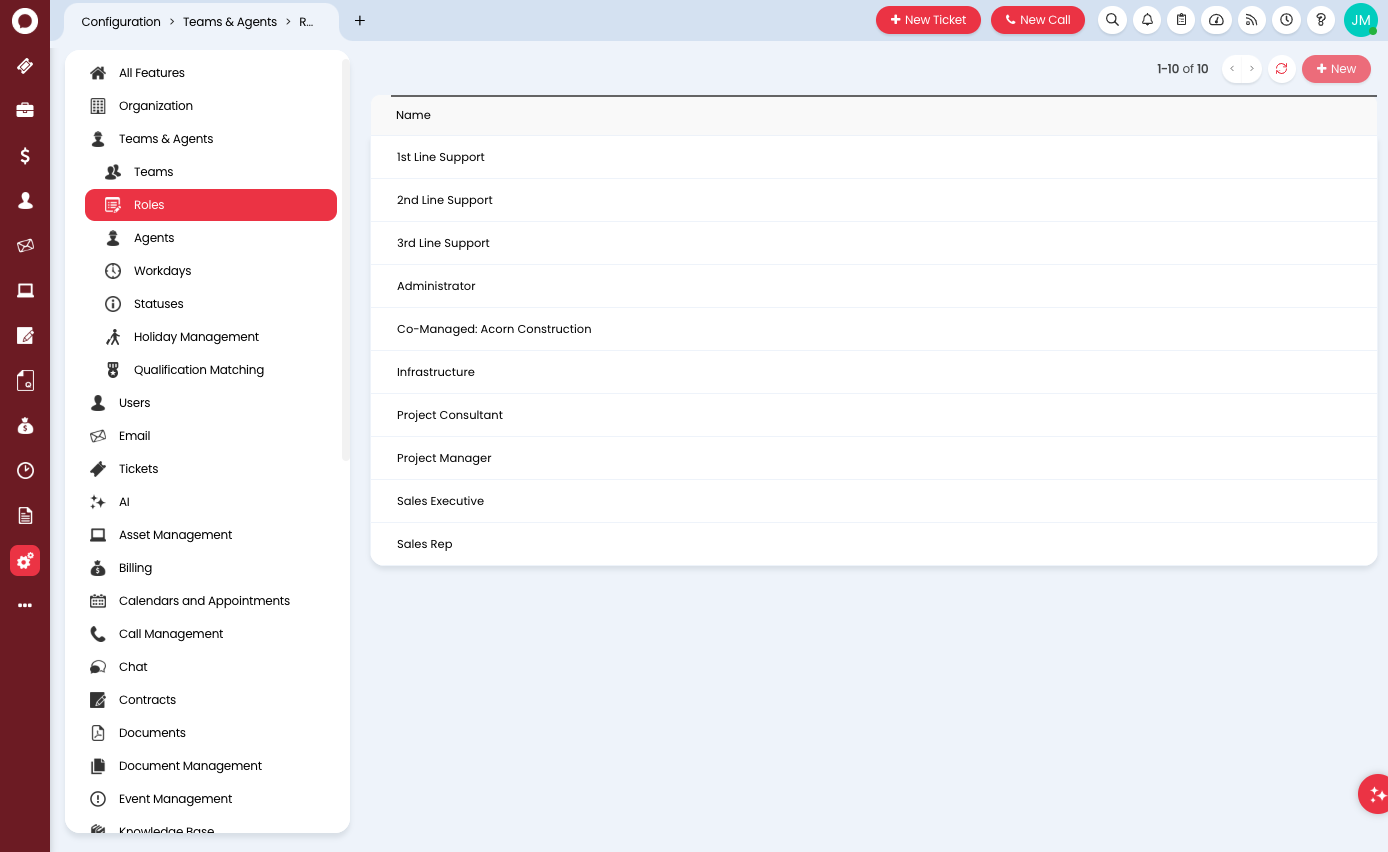This screenshot has height=852, width=1388.
Task: Go to next page arrow
Action: point(1252,69)
